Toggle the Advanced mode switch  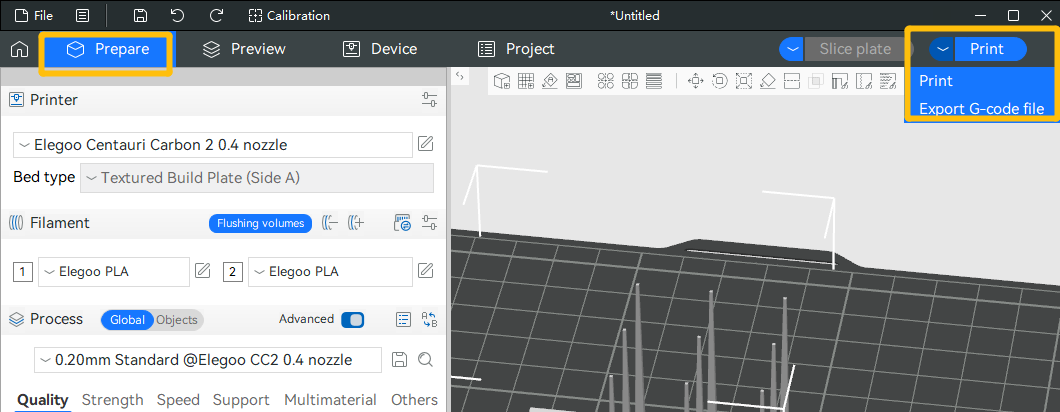(352, 320)
